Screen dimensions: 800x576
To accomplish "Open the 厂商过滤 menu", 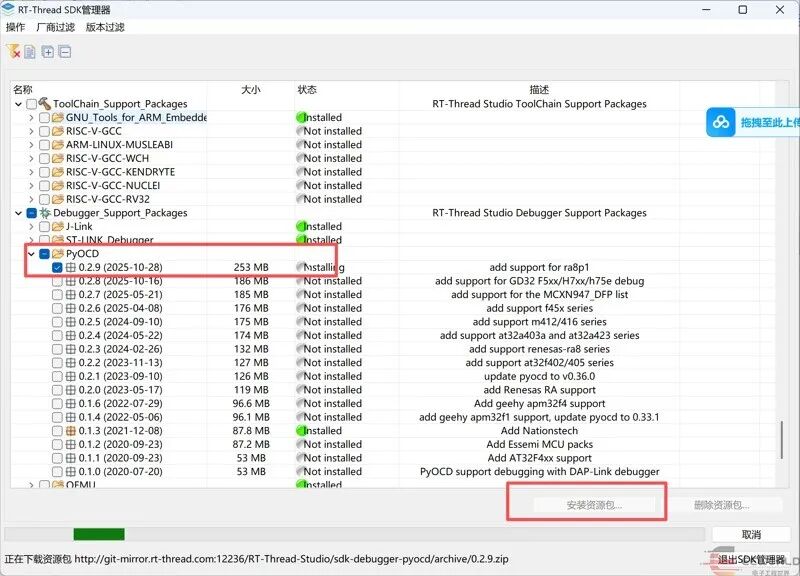I will (x=56, y=27).
